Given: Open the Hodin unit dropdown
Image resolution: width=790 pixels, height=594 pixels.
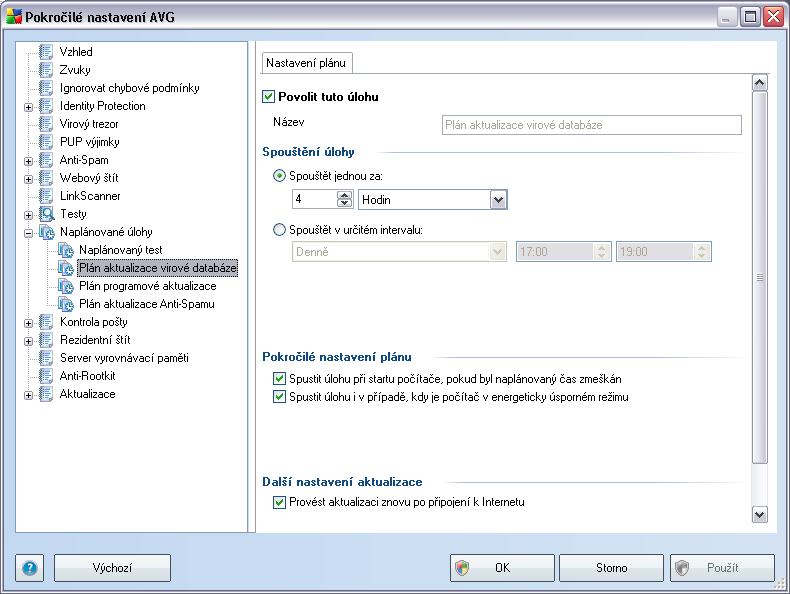Looking at the screenshot, I should (498, 200).
